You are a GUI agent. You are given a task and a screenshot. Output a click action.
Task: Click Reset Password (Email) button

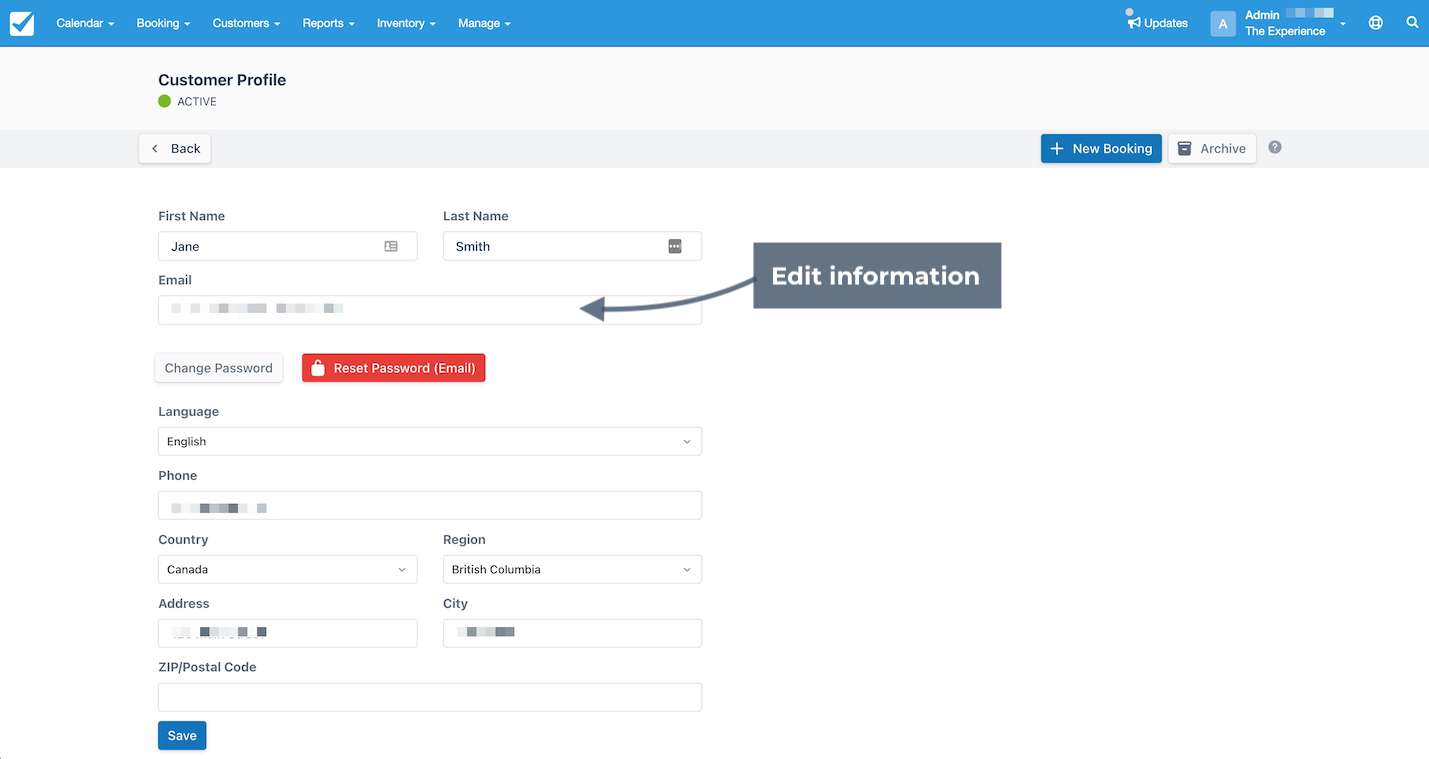394,368
